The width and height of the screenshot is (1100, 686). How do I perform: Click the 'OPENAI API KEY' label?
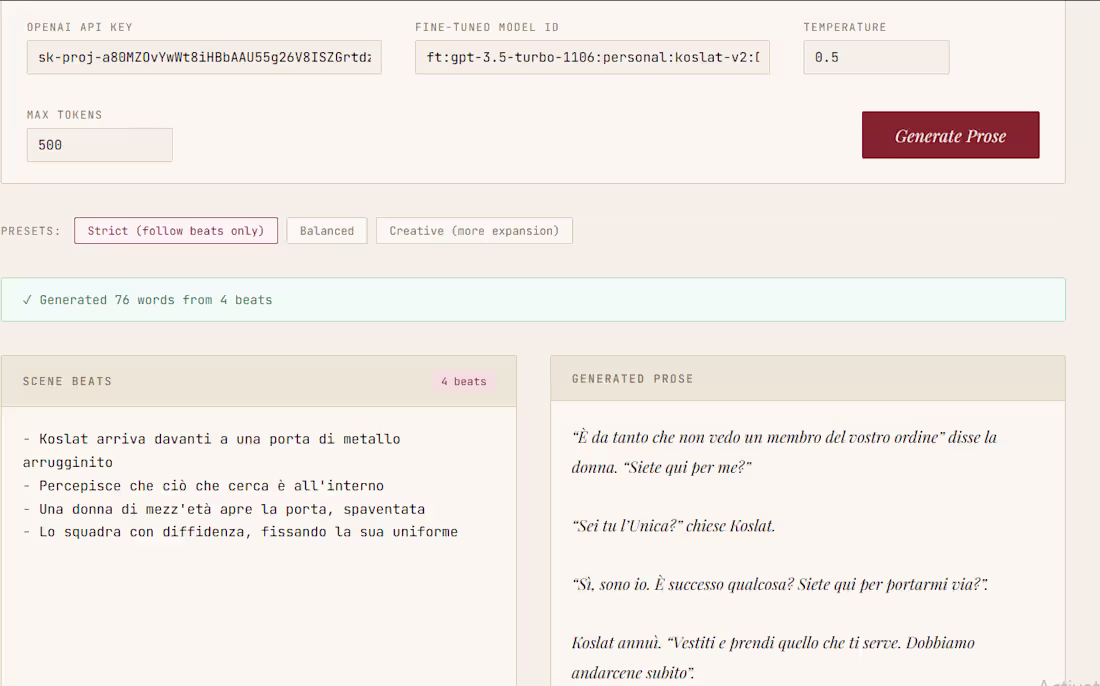79,27
